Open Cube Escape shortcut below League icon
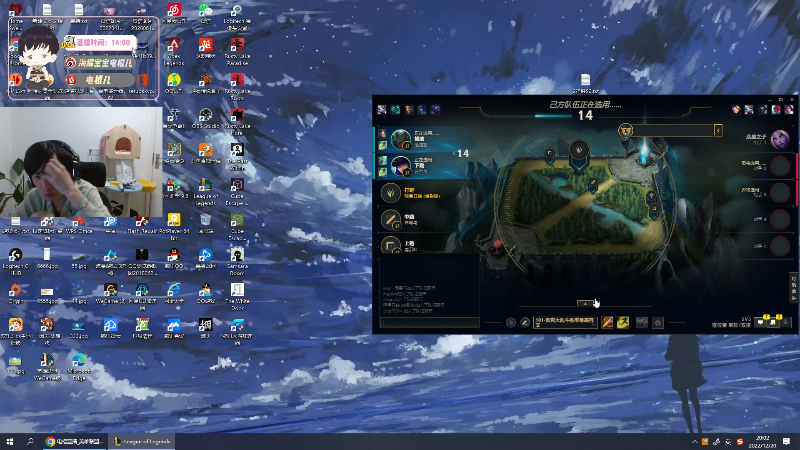Viewport: 800px width, 450px height. pos(237,228)
